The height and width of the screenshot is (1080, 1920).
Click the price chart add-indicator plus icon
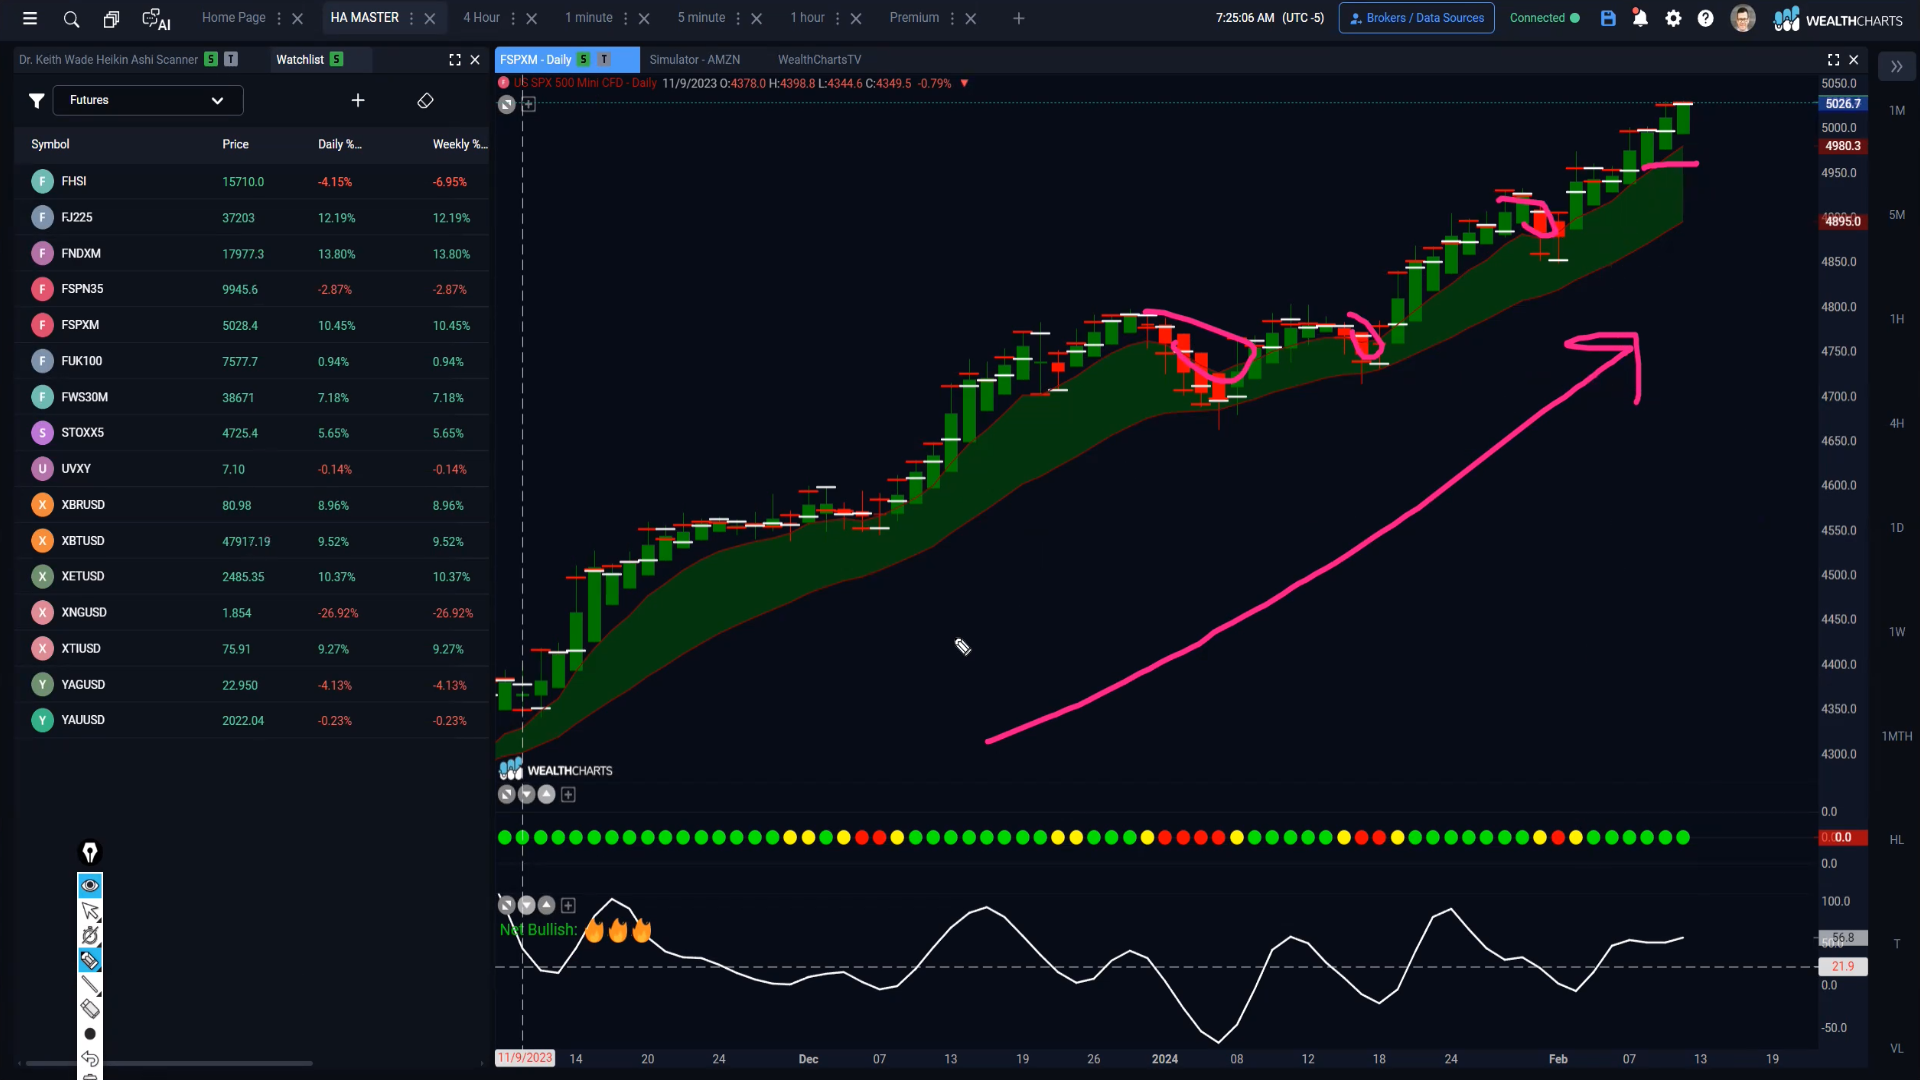(529, 104)
